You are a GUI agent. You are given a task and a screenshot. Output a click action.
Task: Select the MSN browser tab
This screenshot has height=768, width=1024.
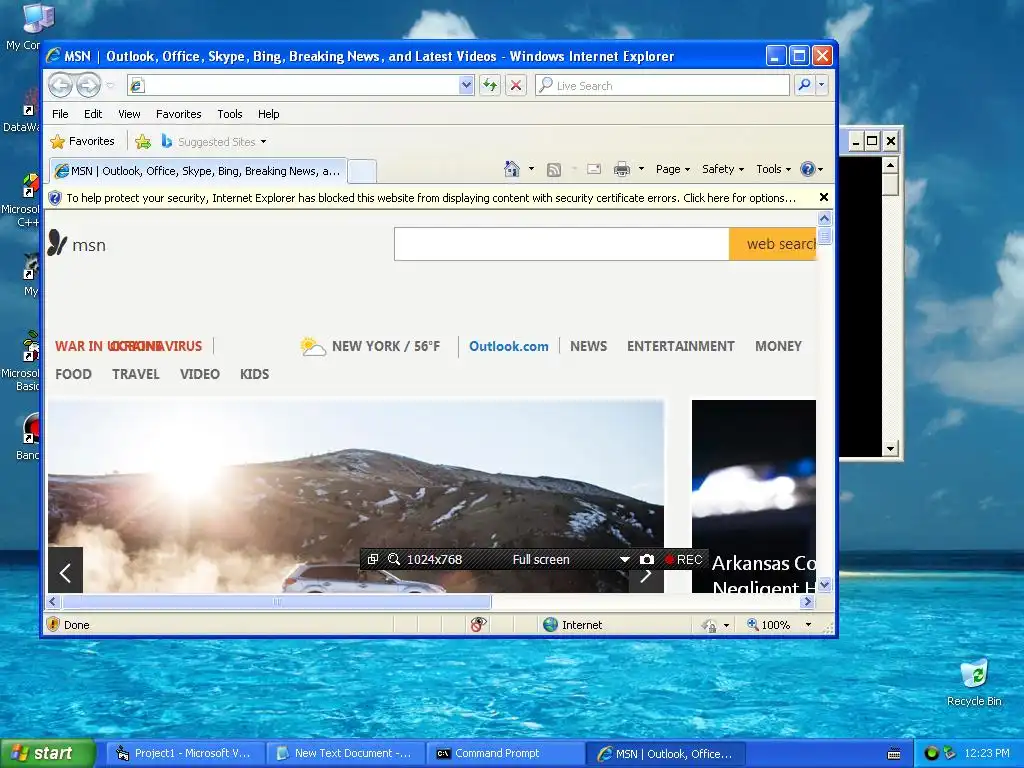tap(198, 170)
